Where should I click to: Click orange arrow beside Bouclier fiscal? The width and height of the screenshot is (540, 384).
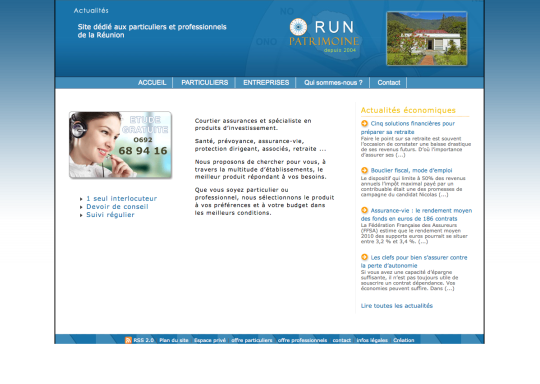click(364, 170)
